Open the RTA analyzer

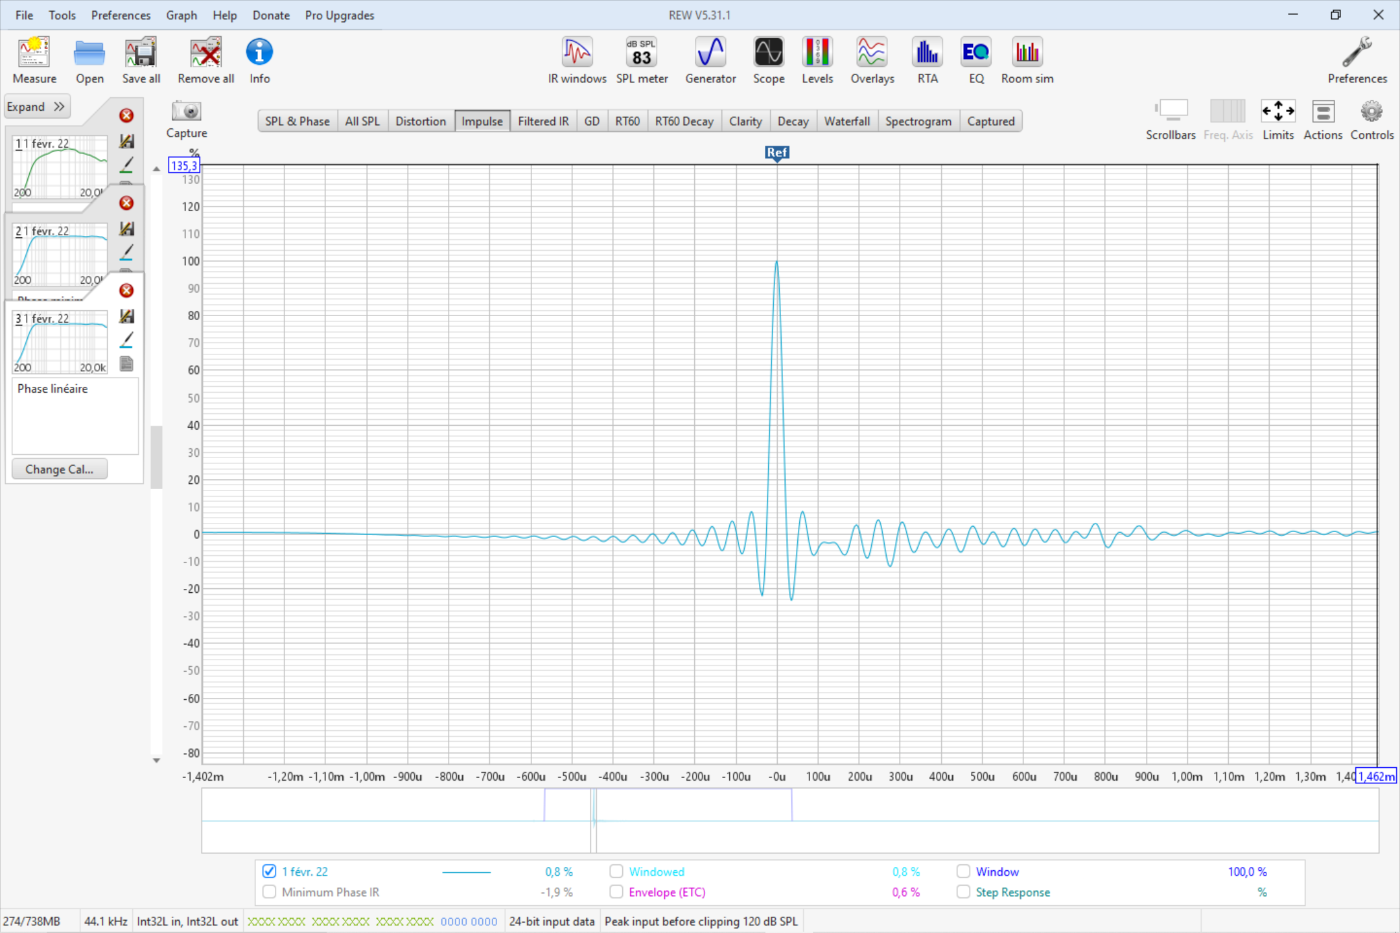[927, 60]
